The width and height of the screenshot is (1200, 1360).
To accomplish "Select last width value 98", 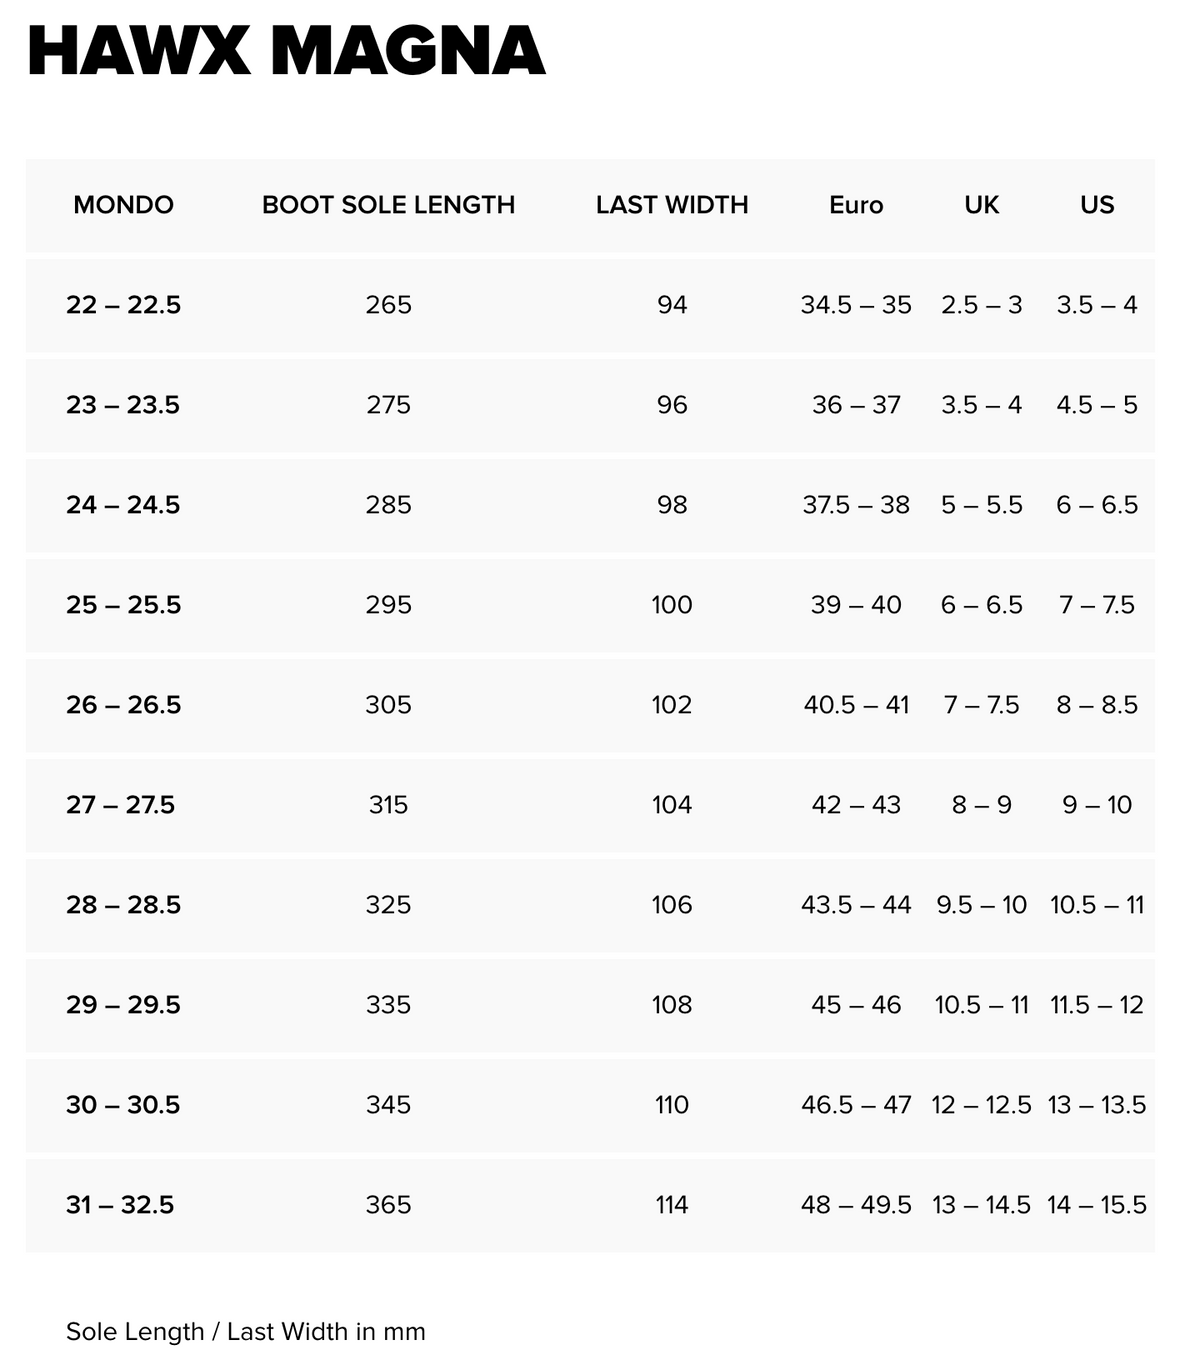I will point(672,505).
